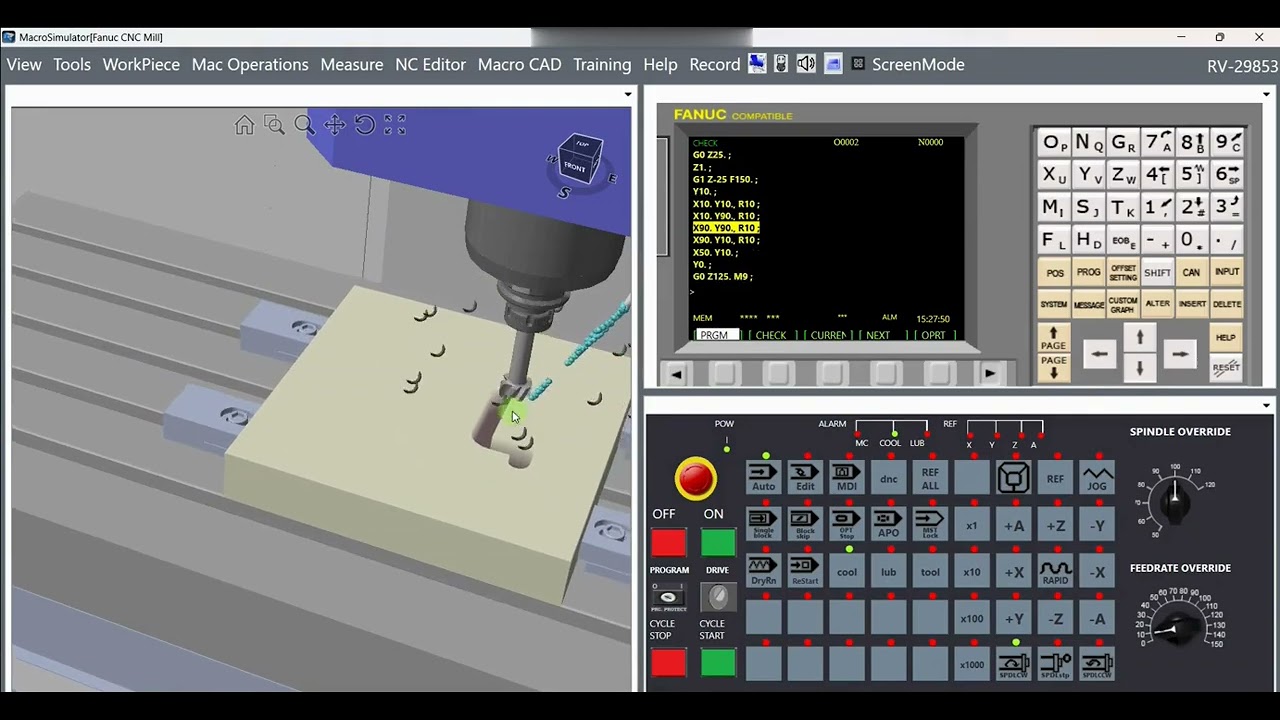Viewport: 1280px width, 720px height.
Task: Click the right arrow cursor key on keypad
Action: click(1180, 353)
